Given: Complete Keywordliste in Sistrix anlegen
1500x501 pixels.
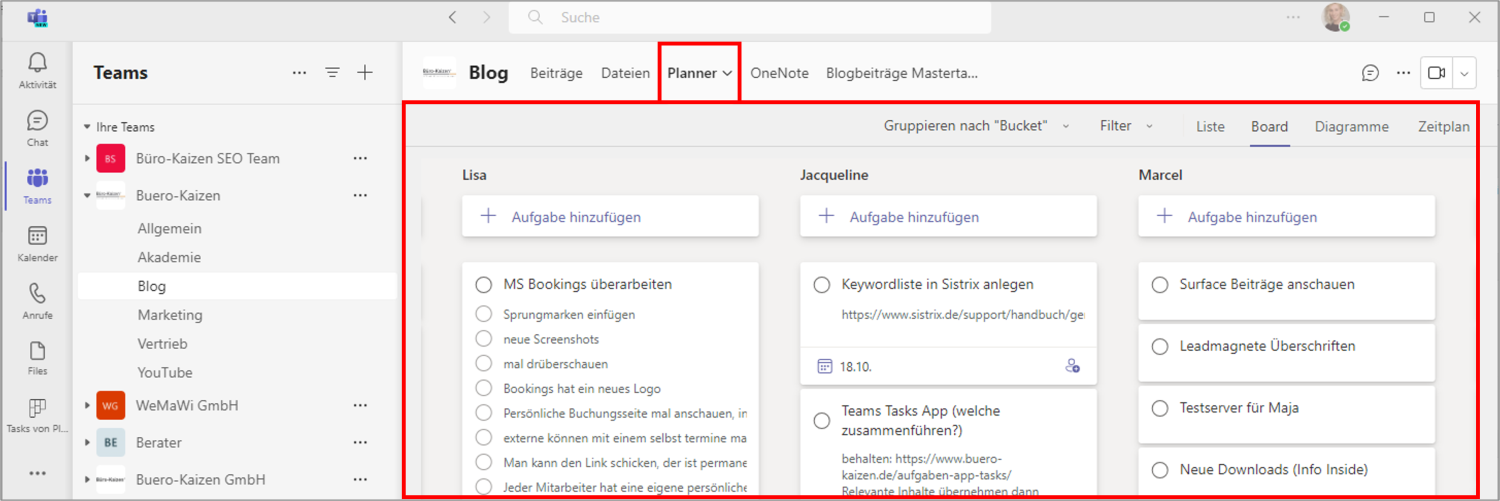Looking at the screenshot, I should coord(822,285).
